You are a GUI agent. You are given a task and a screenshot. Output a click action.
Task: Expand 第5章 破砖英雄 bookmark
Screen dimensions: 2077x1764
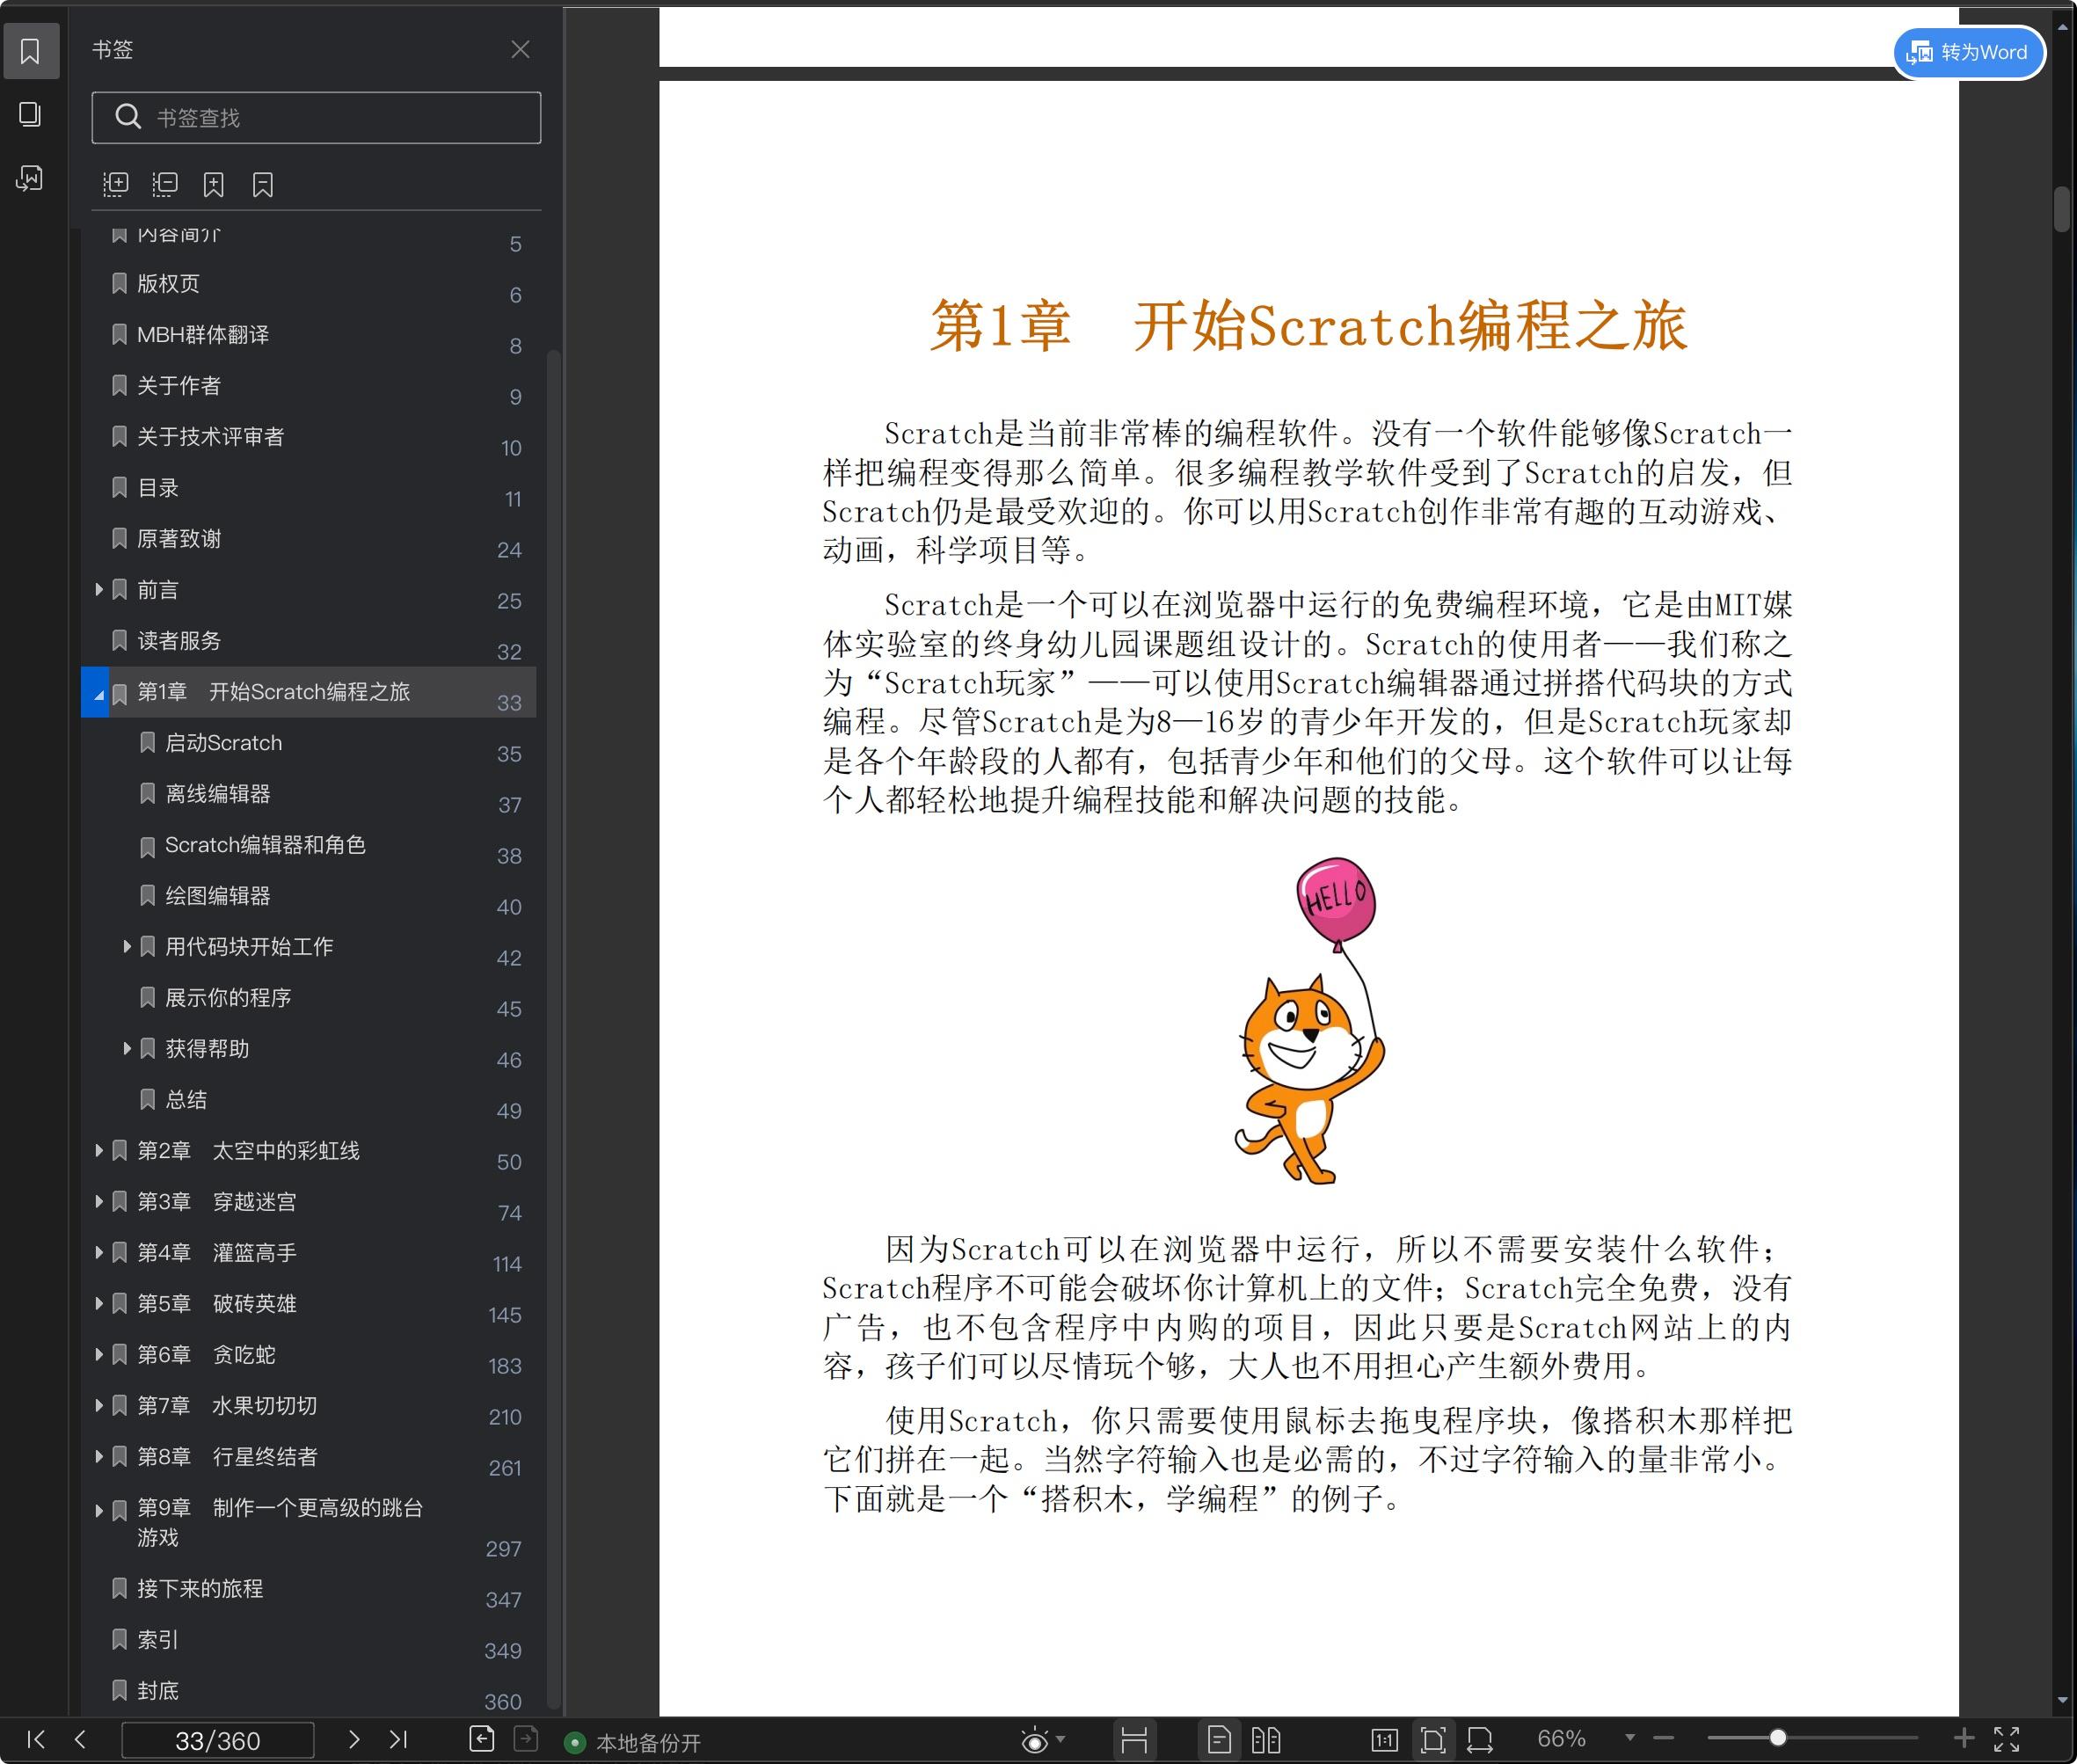[x=99, y=1303]
